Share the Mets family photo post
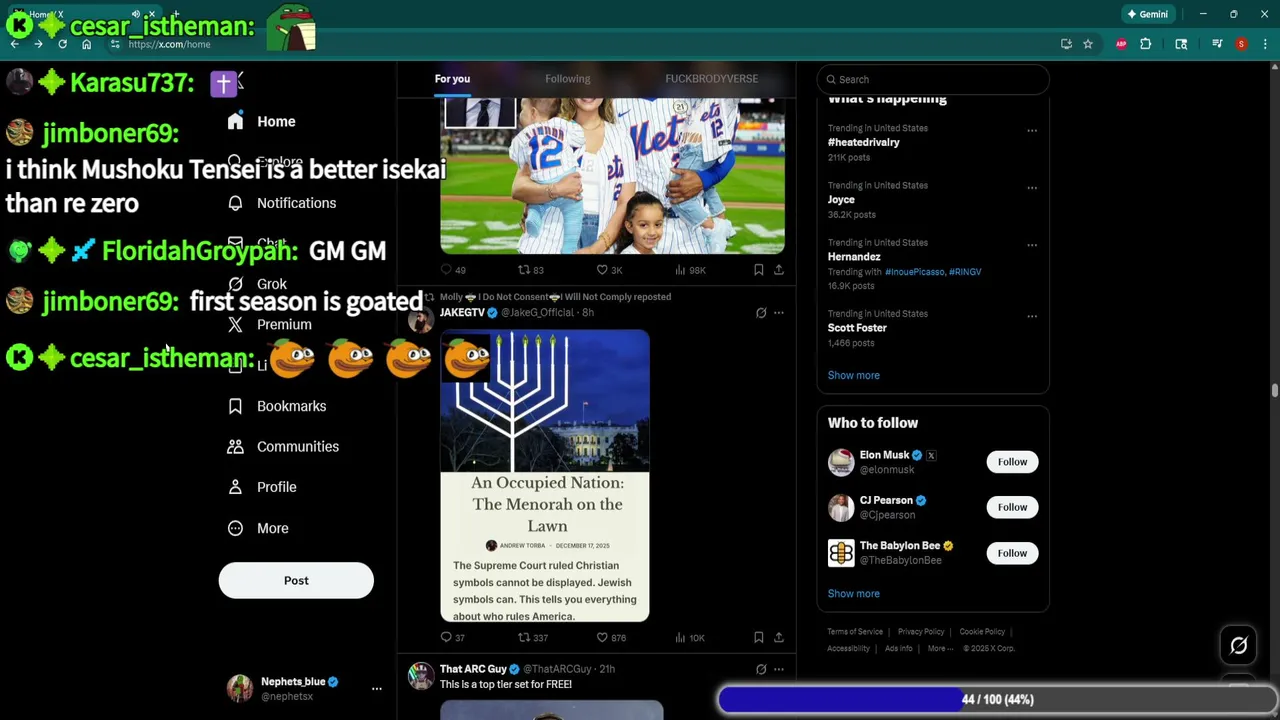 779,270
